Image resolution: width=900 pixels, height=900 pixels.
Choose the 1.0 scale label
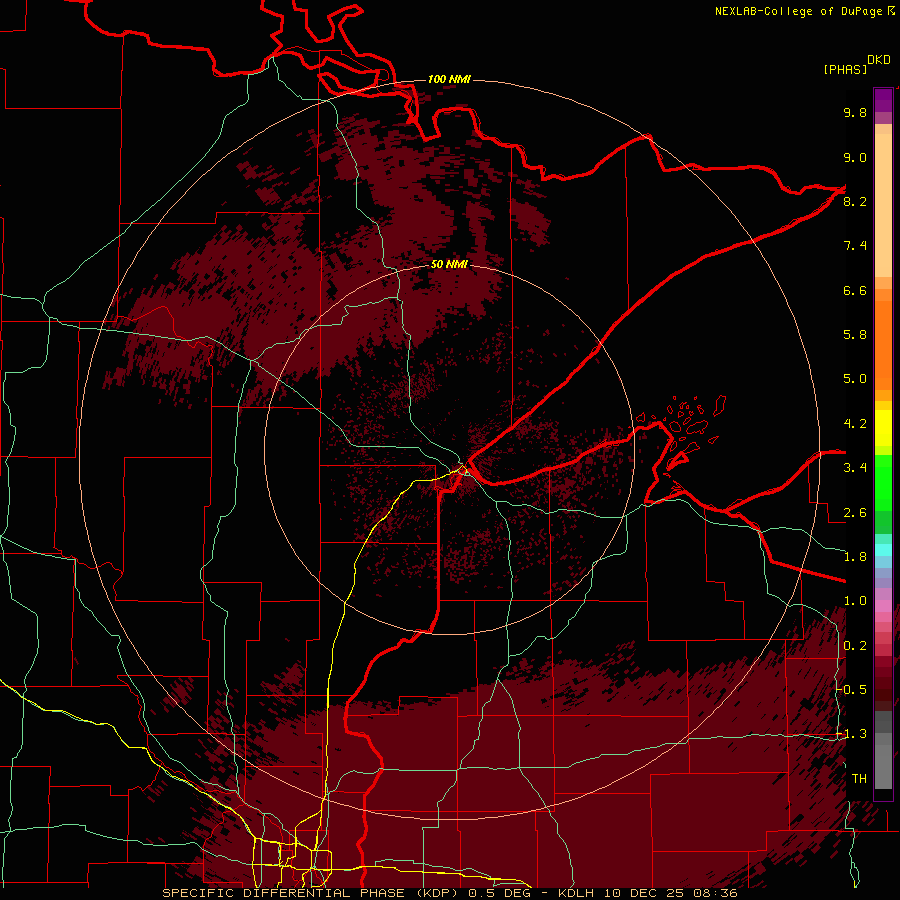point(855,601)
